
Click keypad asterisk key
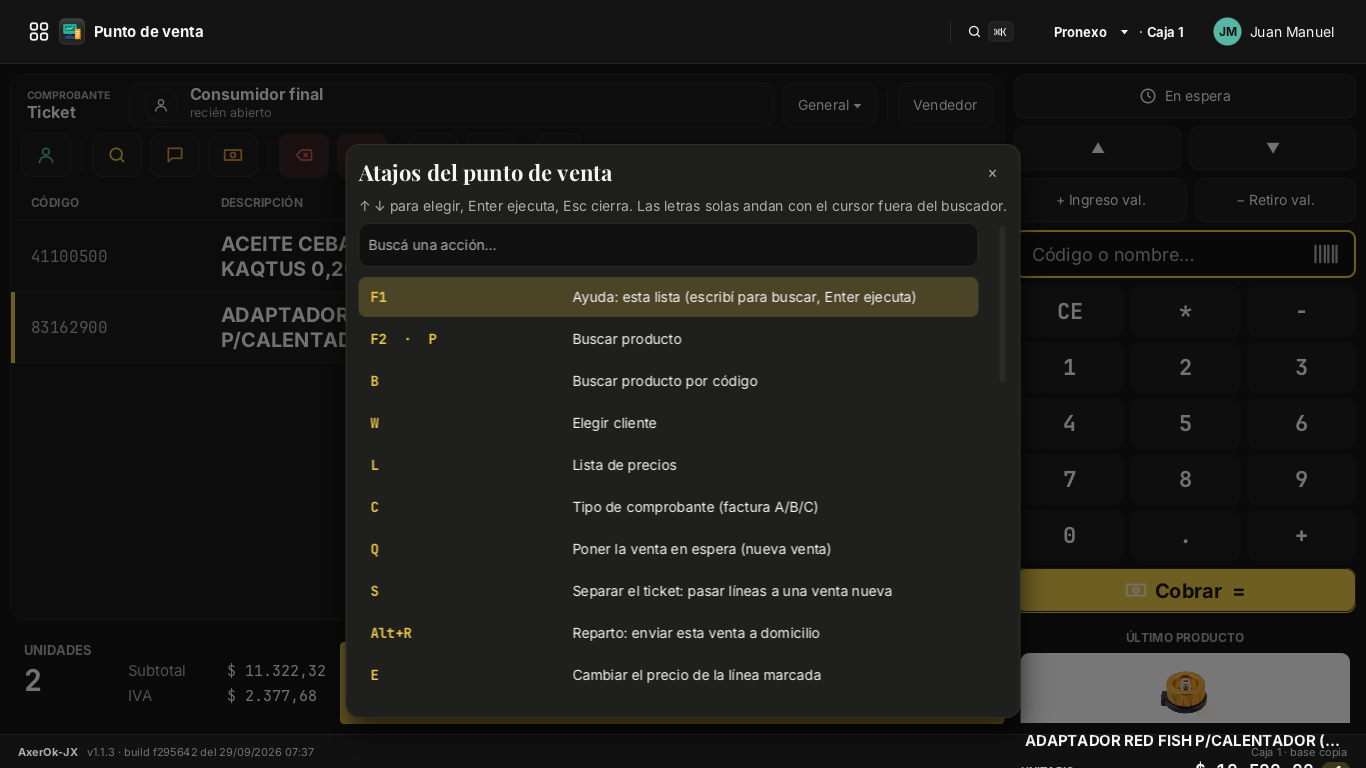tap(1185, 311)
